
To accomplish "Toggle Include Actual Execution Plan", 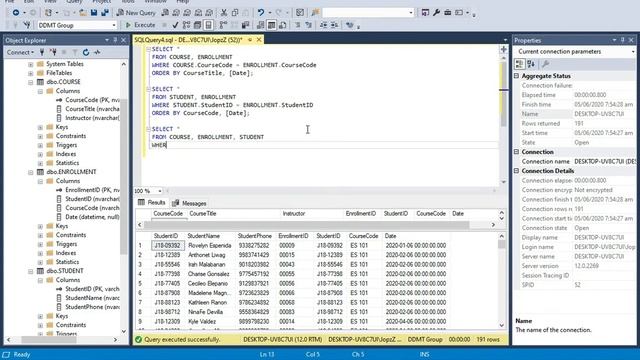I will click(x=223, y=25).
